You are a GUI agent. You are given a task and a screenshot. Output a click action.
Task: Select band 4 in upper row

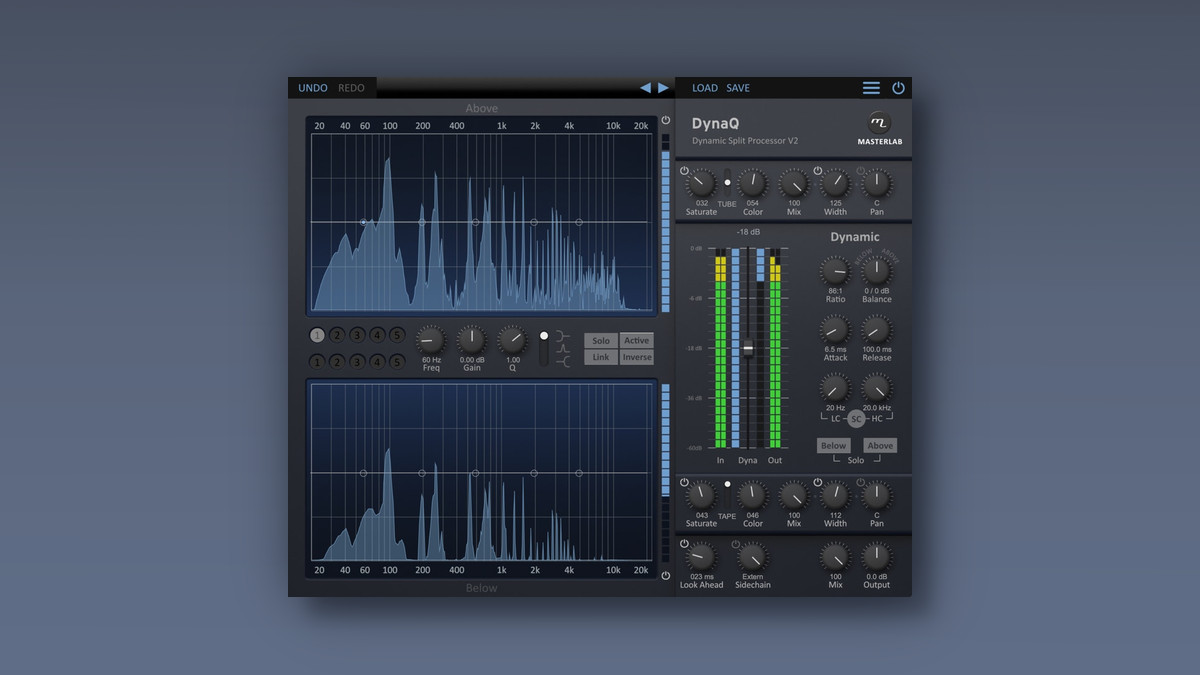coord(377,335)
